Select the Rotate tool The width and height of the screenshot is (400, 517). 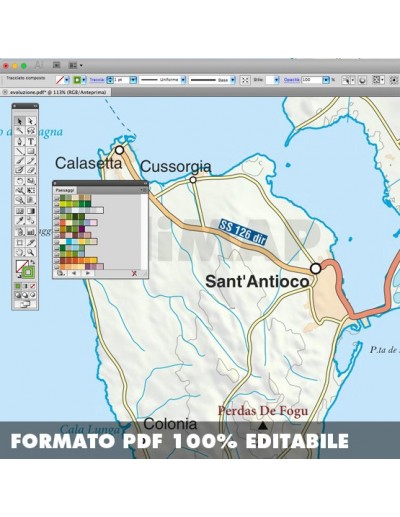(x=20, y=181)
